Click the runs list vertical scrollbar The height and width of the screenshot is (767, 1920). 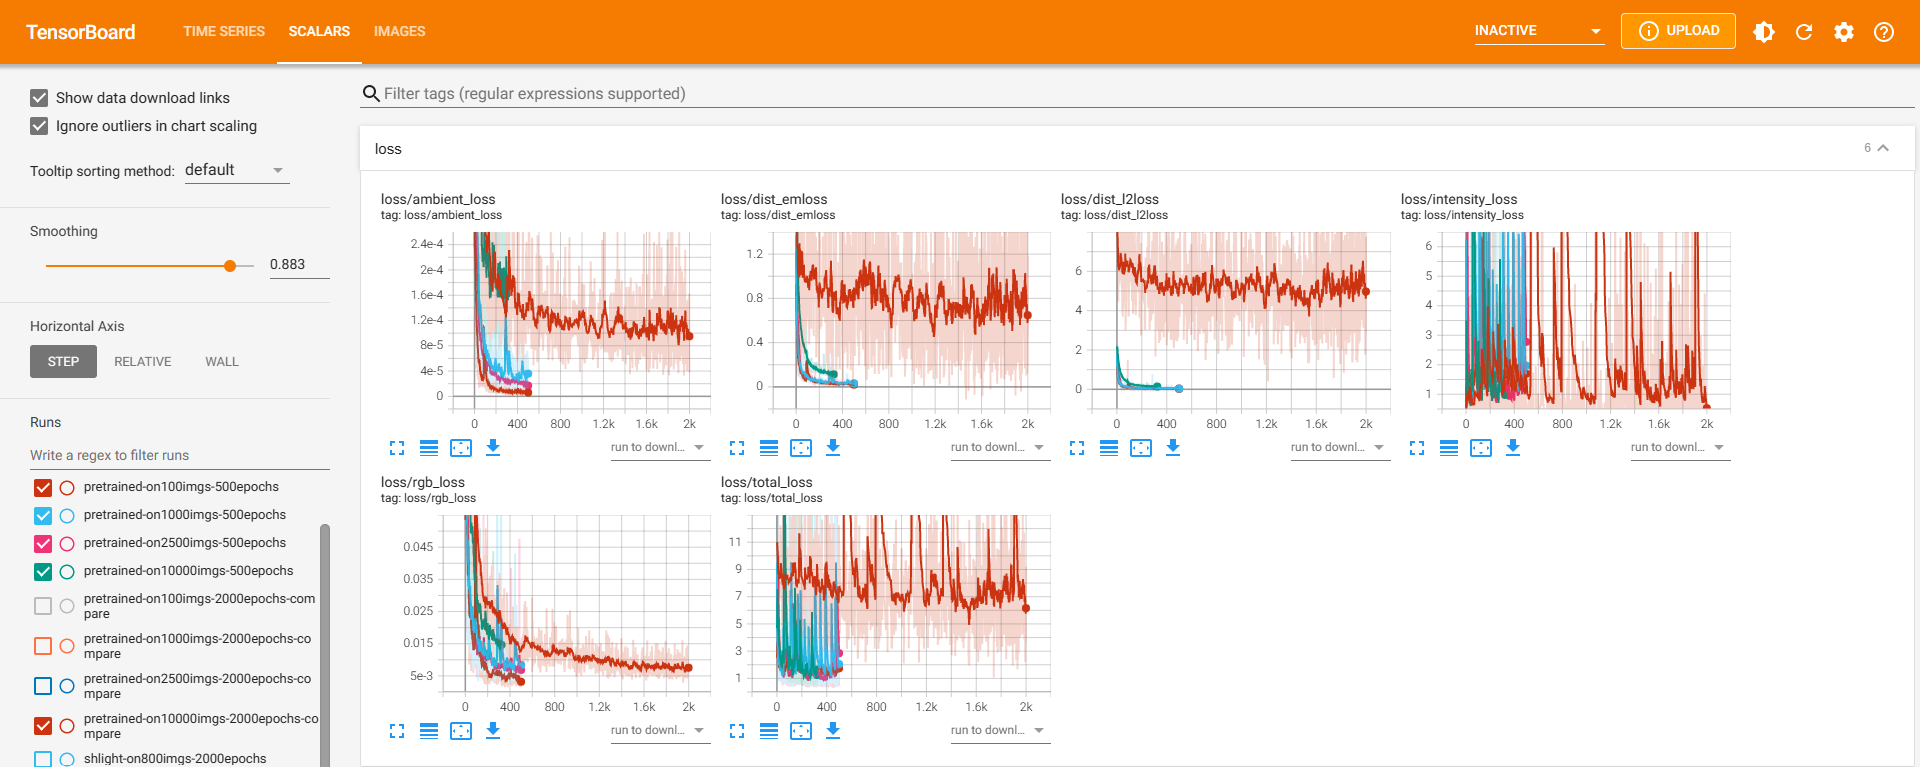click(325, 644)
